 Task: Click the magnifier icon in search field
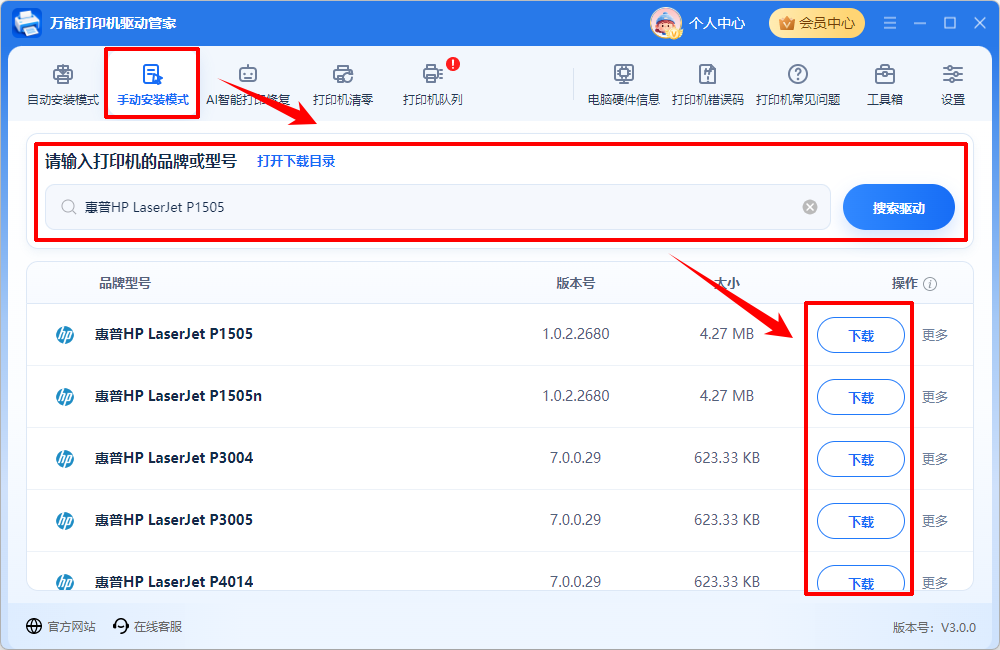[x=68, y=207]
